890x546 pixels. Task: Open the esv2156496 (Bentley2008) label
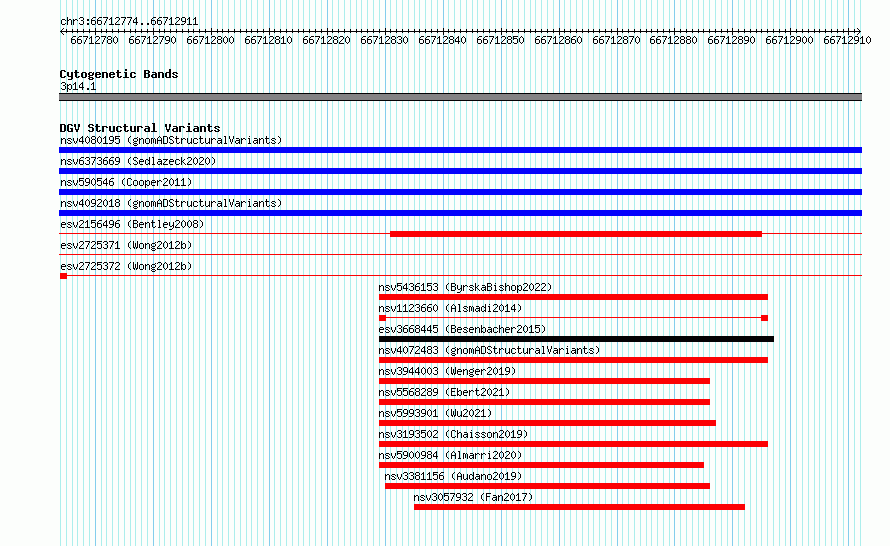pyautogui.click(x=132, y=224)
